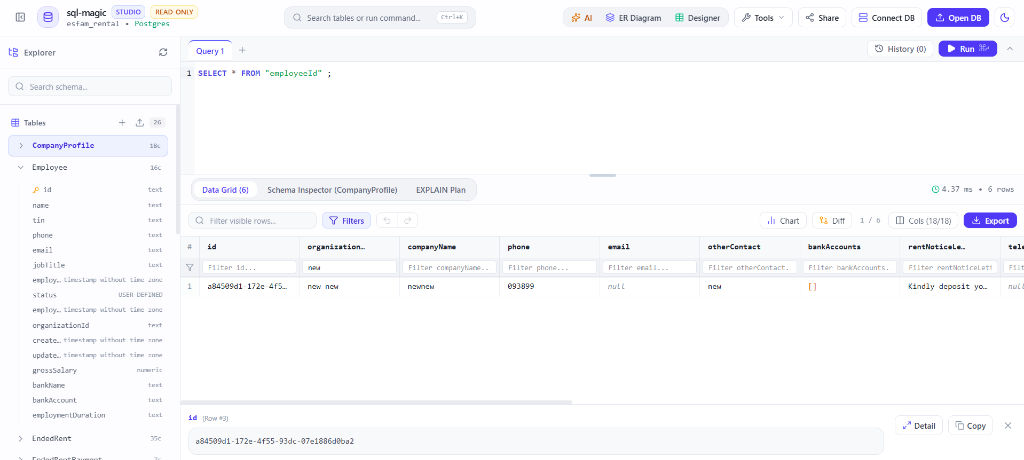Focus the Filter visible rows field

tap(252, 221)
